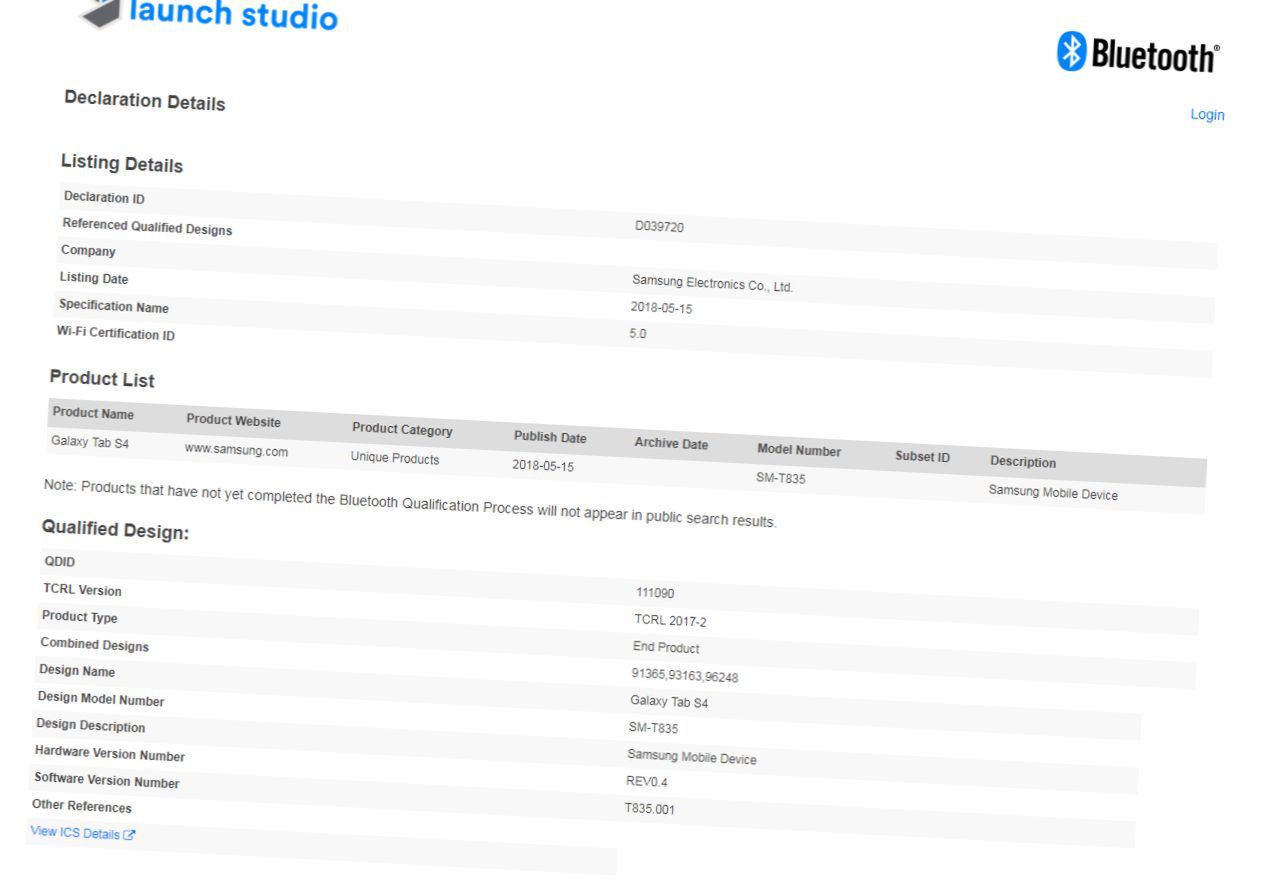
Task: Click the Declaration Details heading
Action: pyautogui.click(x=145, y=101)
